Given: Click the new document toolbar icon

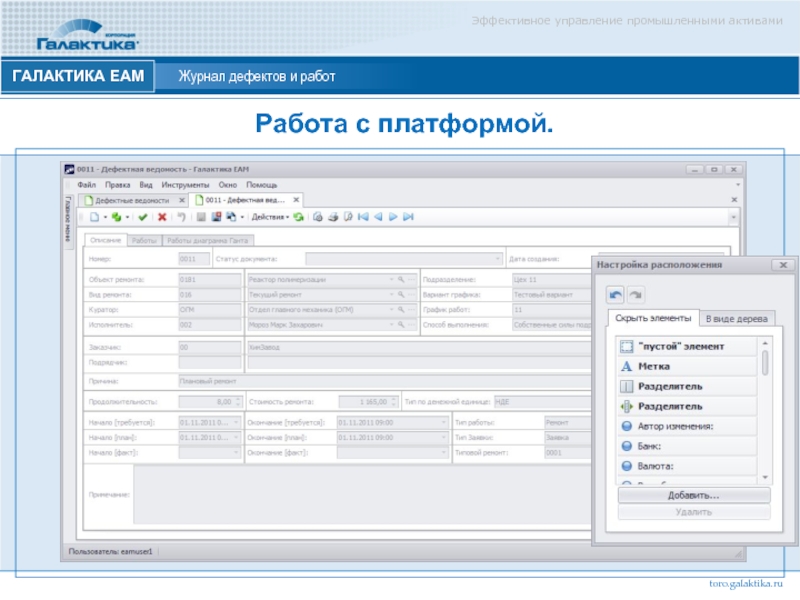Looking at the screenshot, I should (x=94, y=216).
